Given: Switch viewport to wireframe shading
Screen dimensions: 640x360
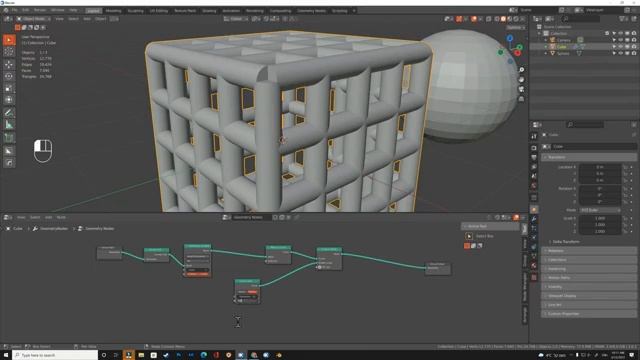Looking at the screenshot, I should [x=497, y=19].
